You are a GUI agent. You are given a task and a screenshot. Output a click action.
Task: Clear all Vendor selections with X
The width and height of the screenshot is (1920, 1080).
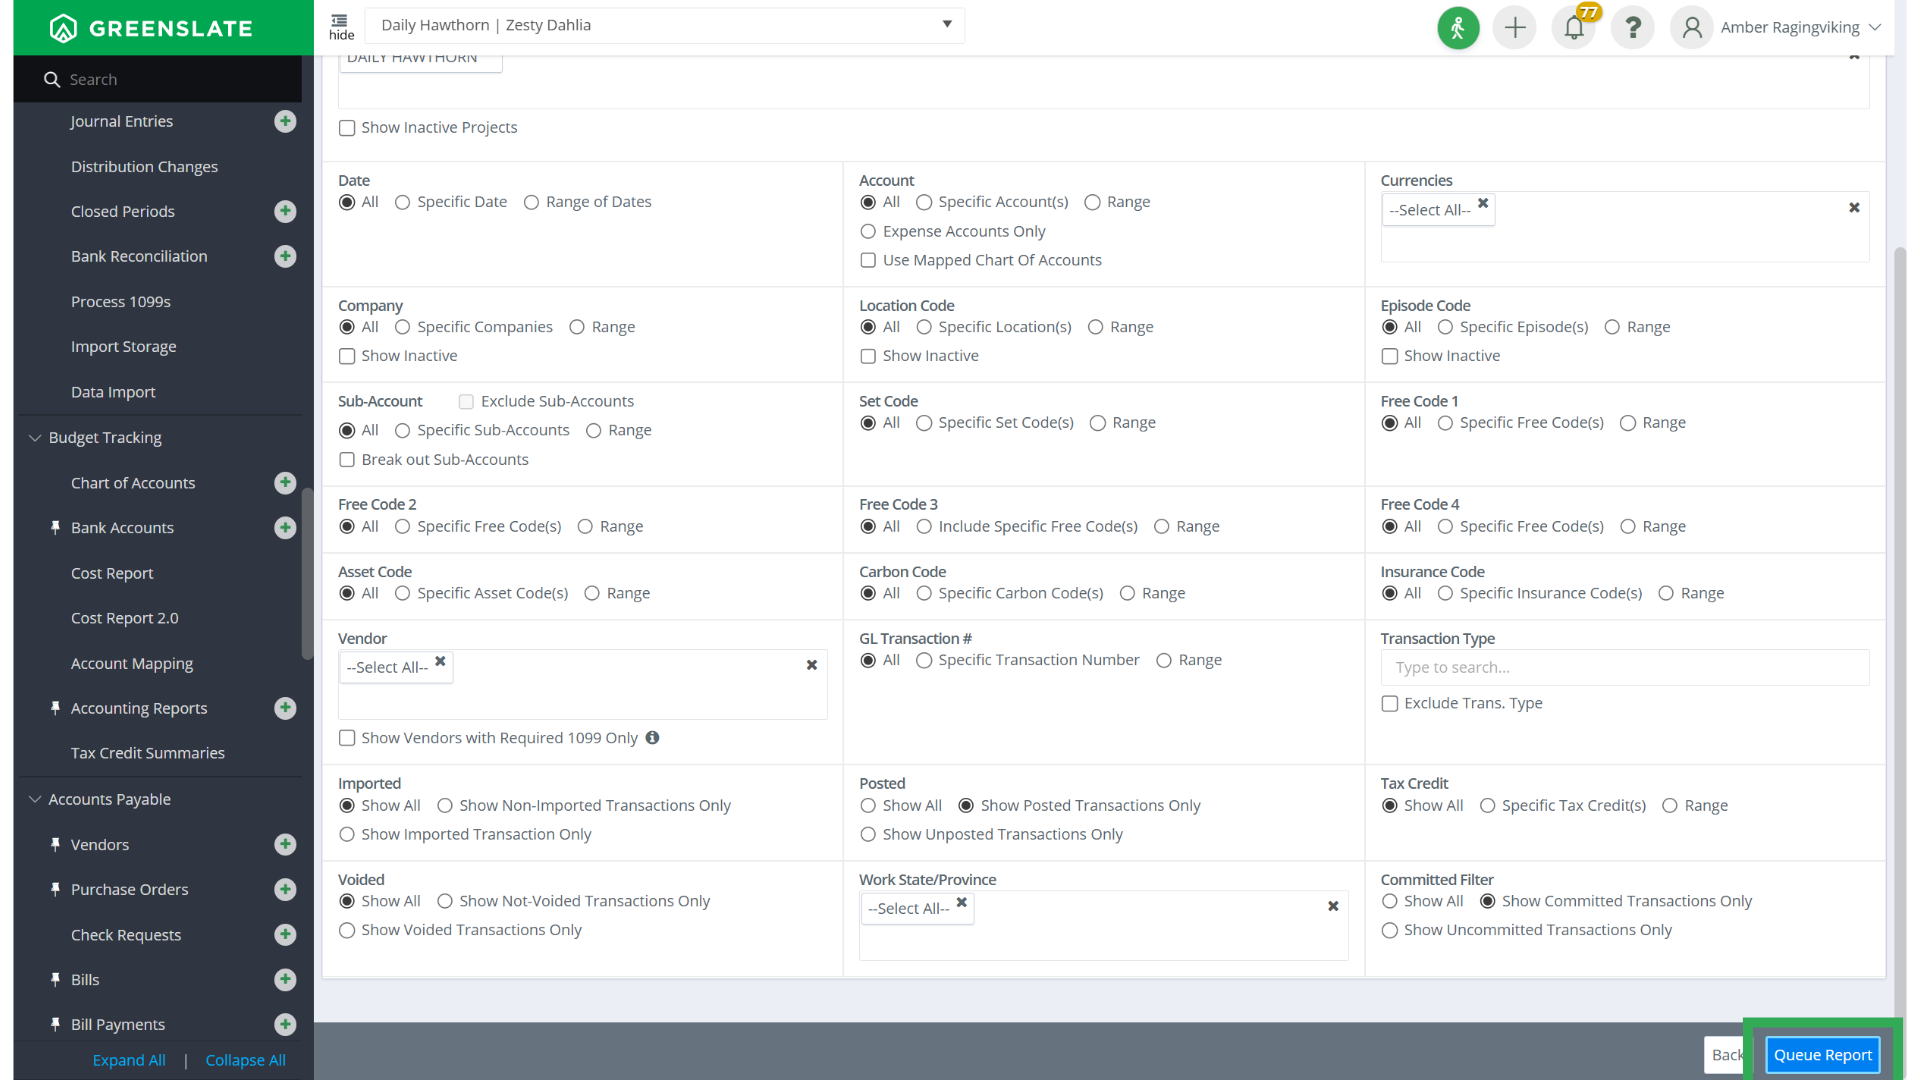812,665
